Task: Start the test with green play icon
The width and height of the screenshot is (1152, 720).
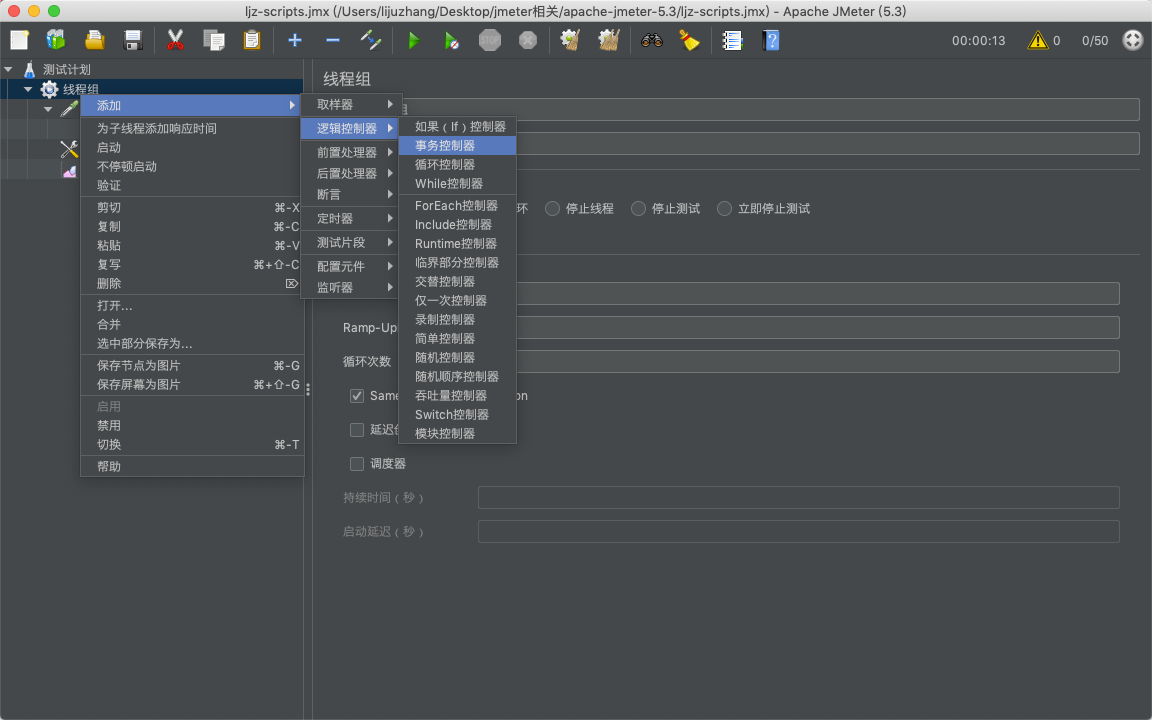Action: [x=414, y=40]
